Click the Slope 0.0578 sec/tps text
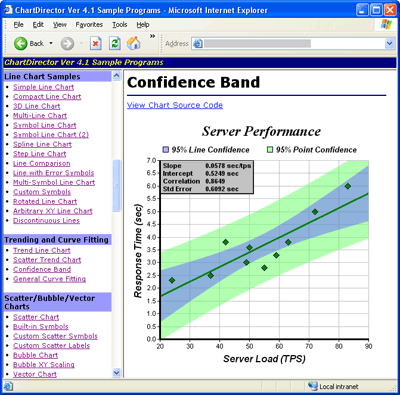This screenshot has height=395, width=400. coord(207,166)
